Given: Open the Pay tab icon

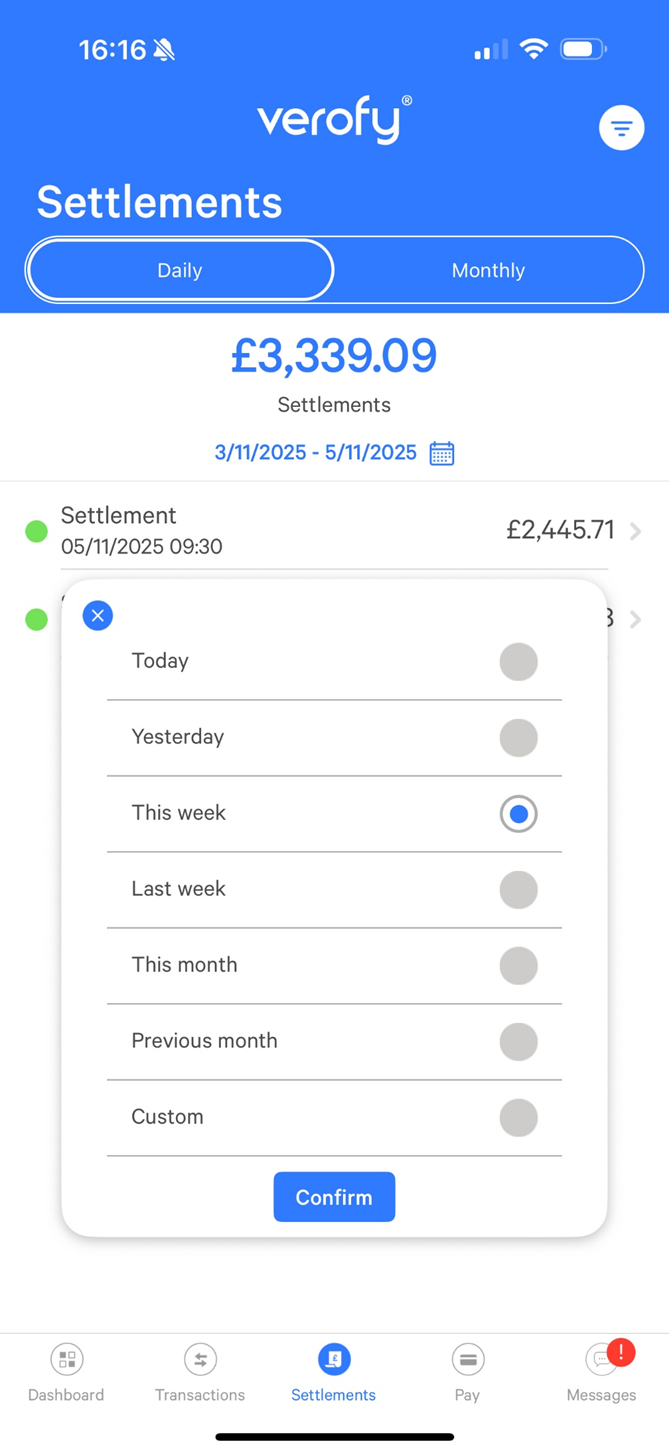Looking at the screenshot, I should click(467, 1360).
